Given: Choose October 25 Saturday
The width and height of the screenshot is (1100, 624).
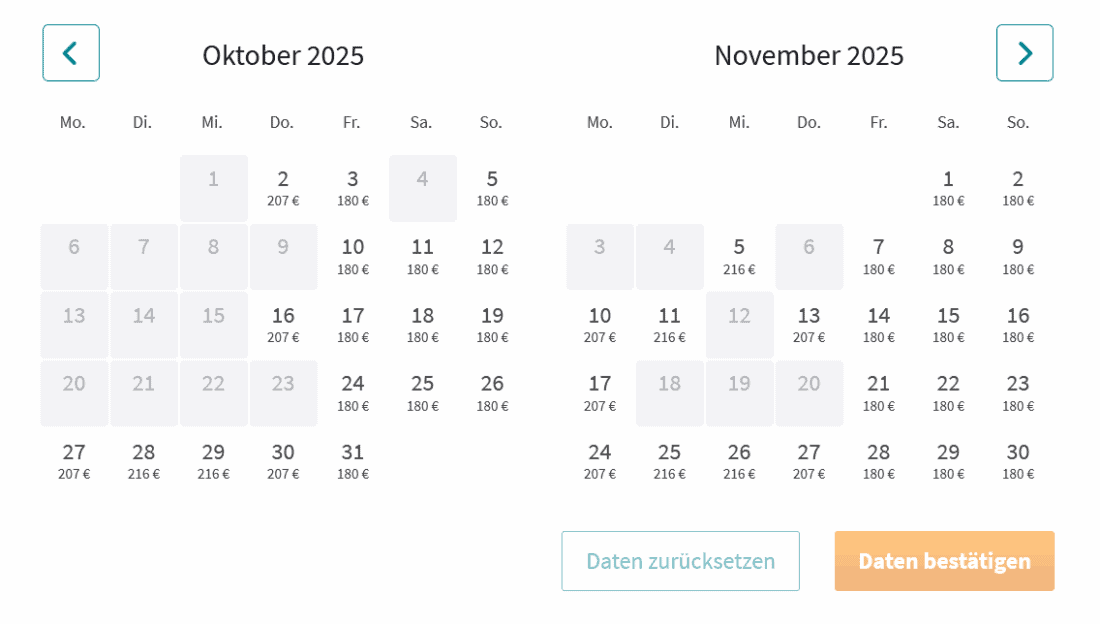Looking at the screenshot, I should tap(422, 393).
